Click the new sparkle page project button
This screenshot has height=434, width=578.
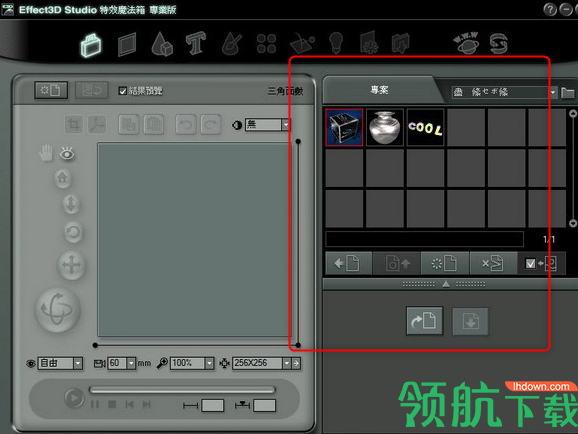[445, 263]
